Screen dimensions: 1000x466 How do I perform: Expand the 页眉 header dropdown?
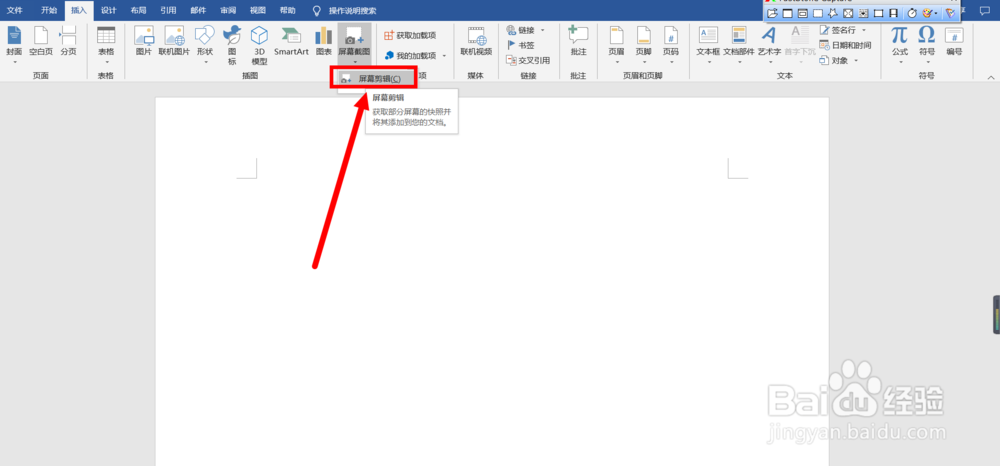tap(617, 62)
